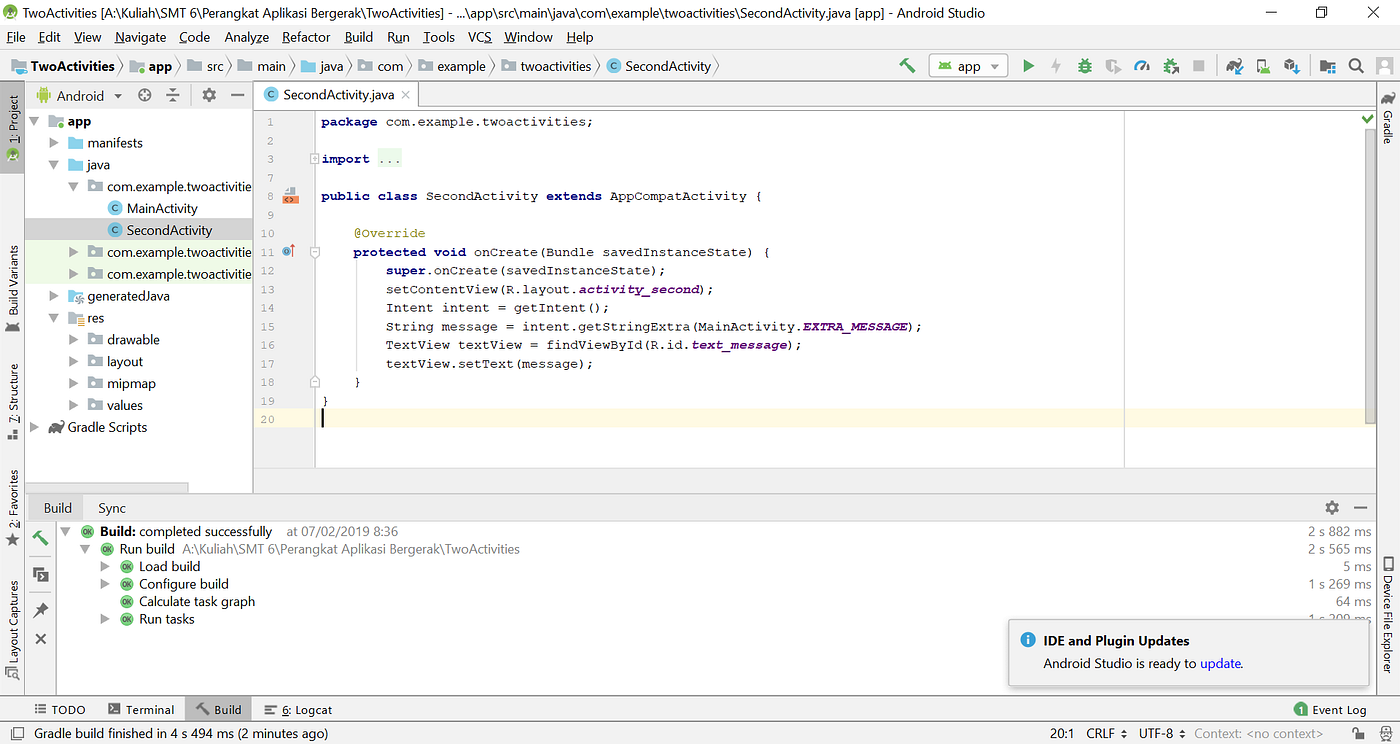Viewport: 1400px width, 744px height.
Task: Expand the Run tasks node
Action: tap(105, 619)
